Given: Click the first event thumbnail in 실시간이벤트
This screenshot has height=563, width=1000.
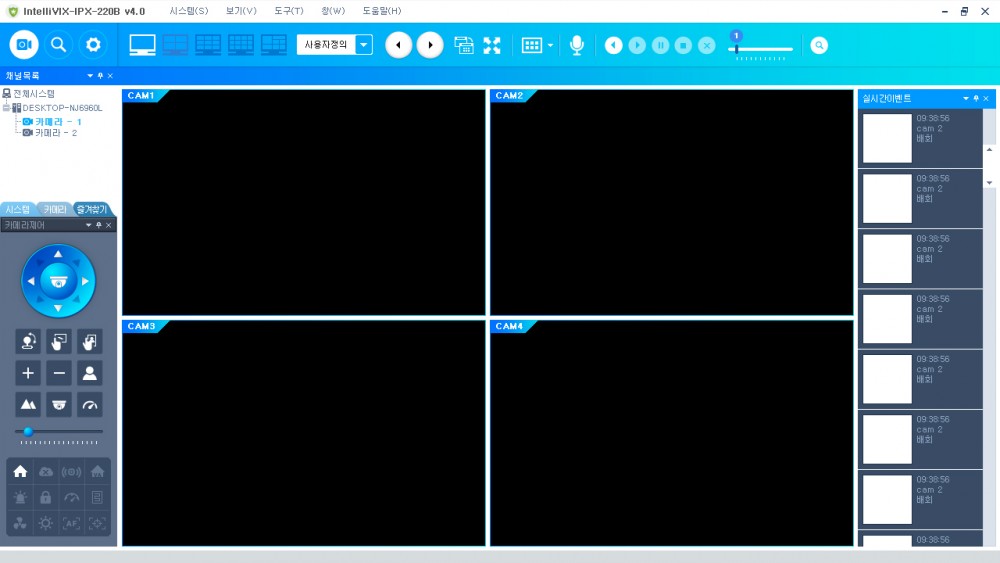Looking at the screenshot, I should tap(887, 138).
